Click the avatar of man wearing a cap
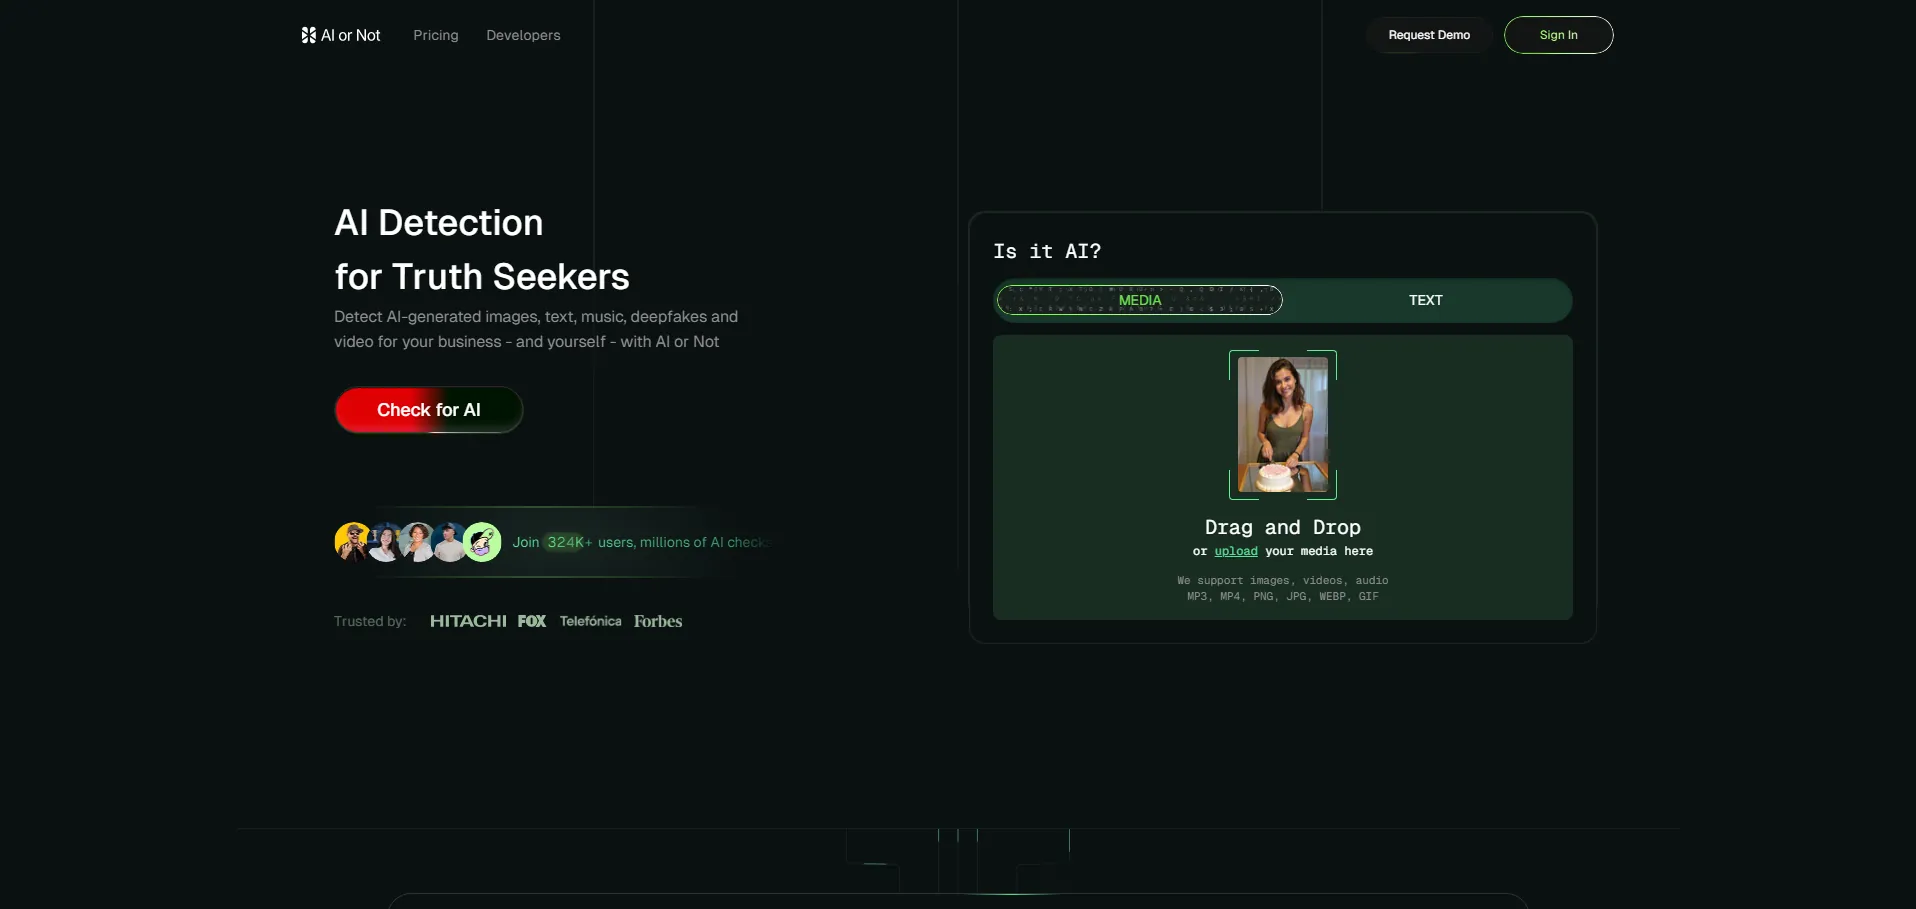Viewport: 1916px width, 909px height. [450, 542]
